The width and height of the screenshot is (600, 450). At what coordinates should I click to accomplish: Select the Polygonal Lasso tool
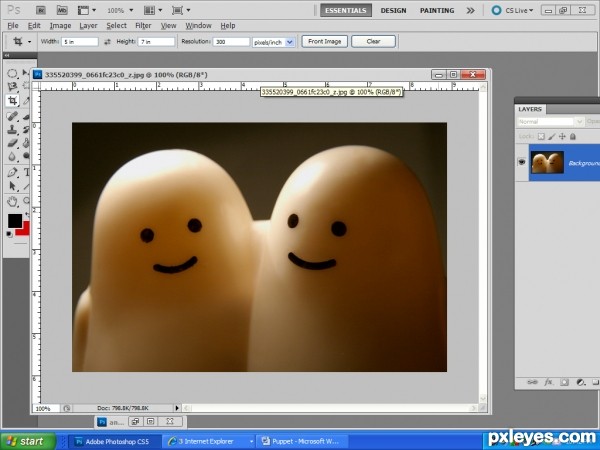[x=12, y=86]
